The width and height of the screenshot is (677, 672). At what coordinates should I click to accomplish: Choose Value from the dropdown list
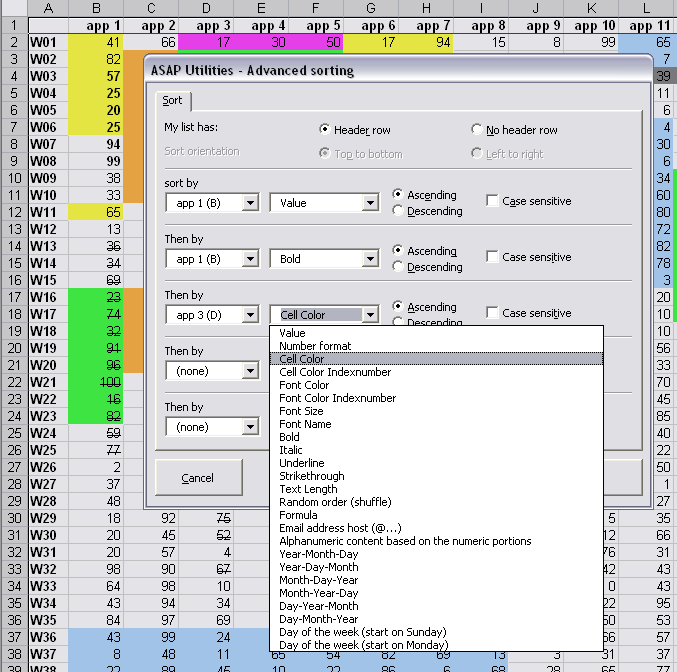pos(436,333)
